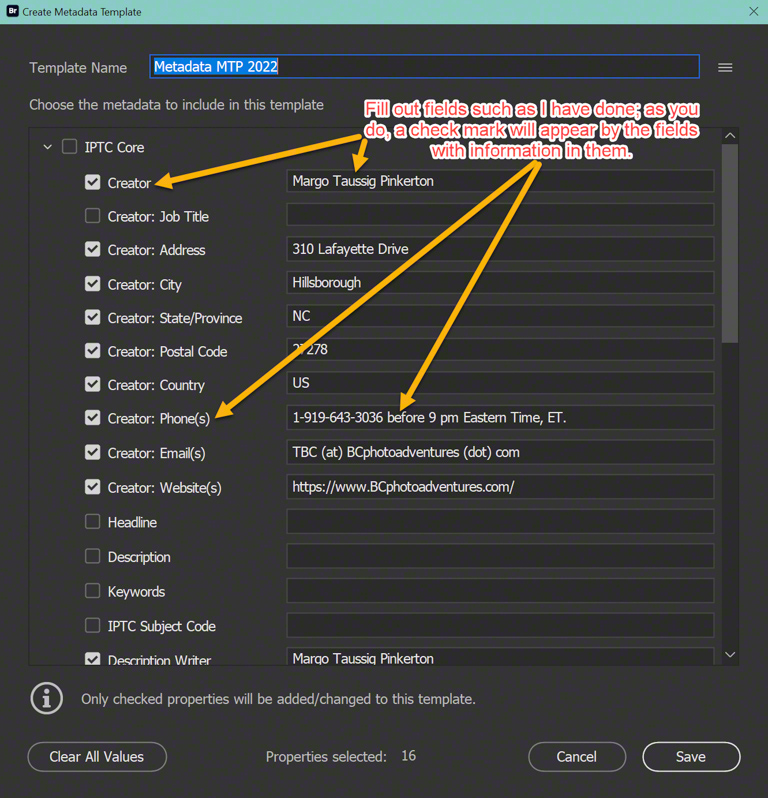Edit the 310 Lafayette Drive address field
The width and height of the screenshot is (768, 798).
pos(500,249)
